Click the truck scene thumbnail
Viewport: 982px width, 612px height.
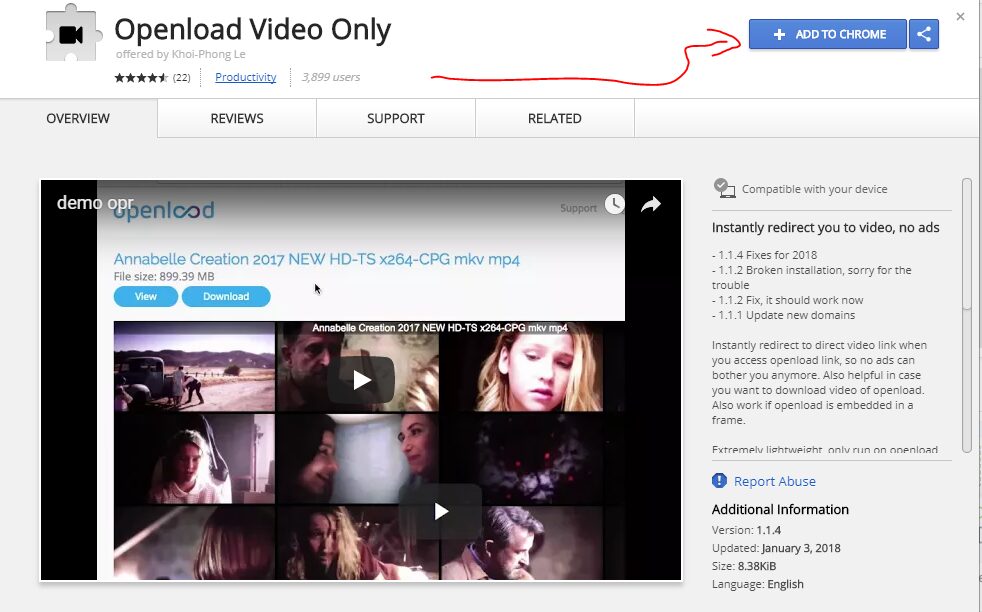pyautogui.click(x=194, y=366)
